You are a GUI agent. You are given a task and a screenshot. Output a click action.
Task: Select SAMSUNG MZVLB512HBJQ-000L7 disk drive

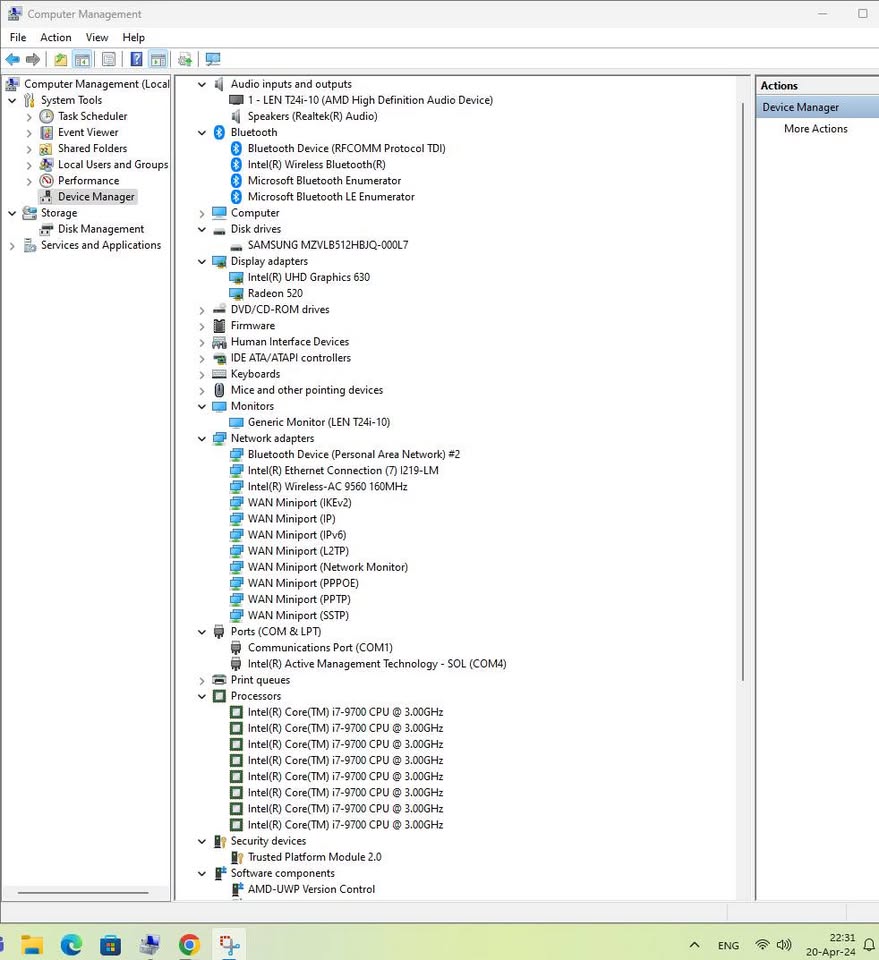[x=327, y=245]
